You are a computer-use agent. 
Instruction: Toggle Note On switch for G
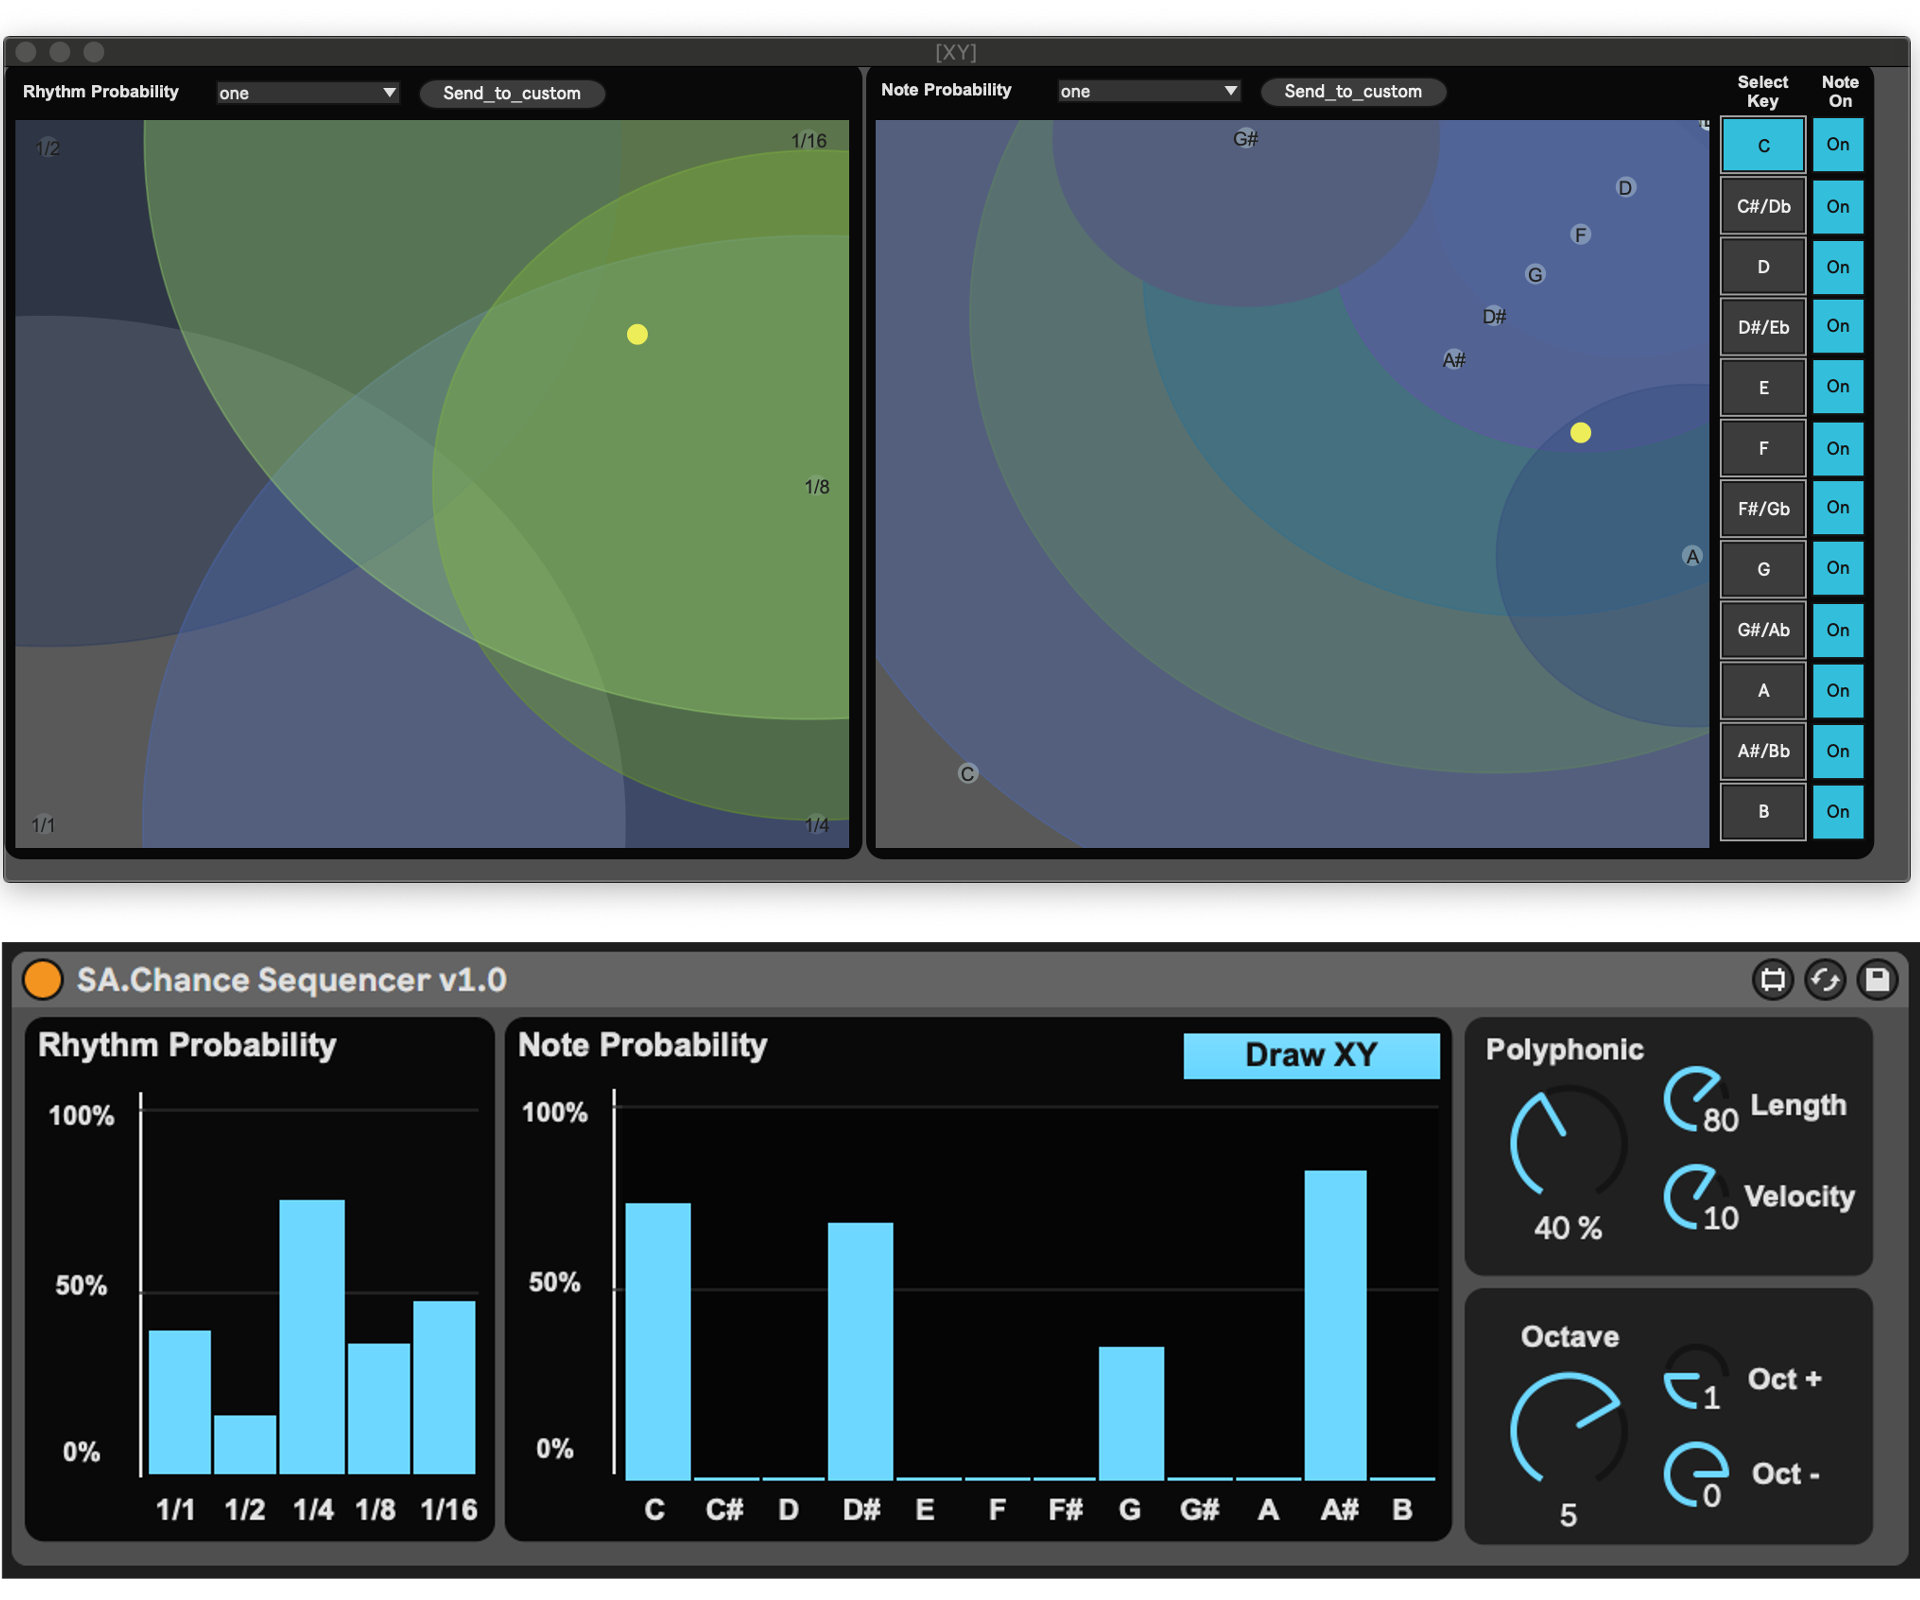tap(1837, 569)
